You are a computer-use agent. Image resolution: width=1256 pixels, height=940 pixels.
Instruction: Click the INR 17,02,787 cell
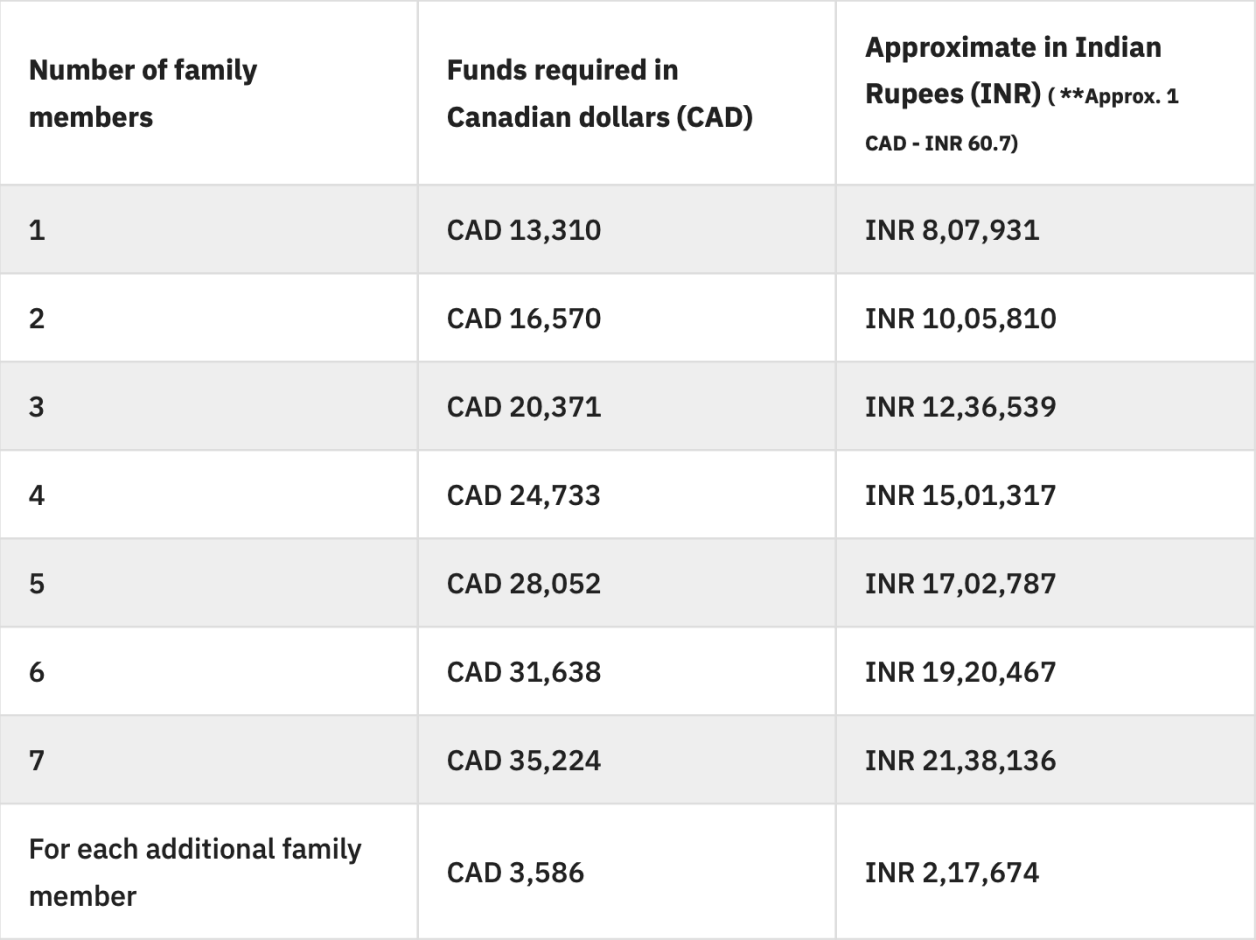pos(960,583)
